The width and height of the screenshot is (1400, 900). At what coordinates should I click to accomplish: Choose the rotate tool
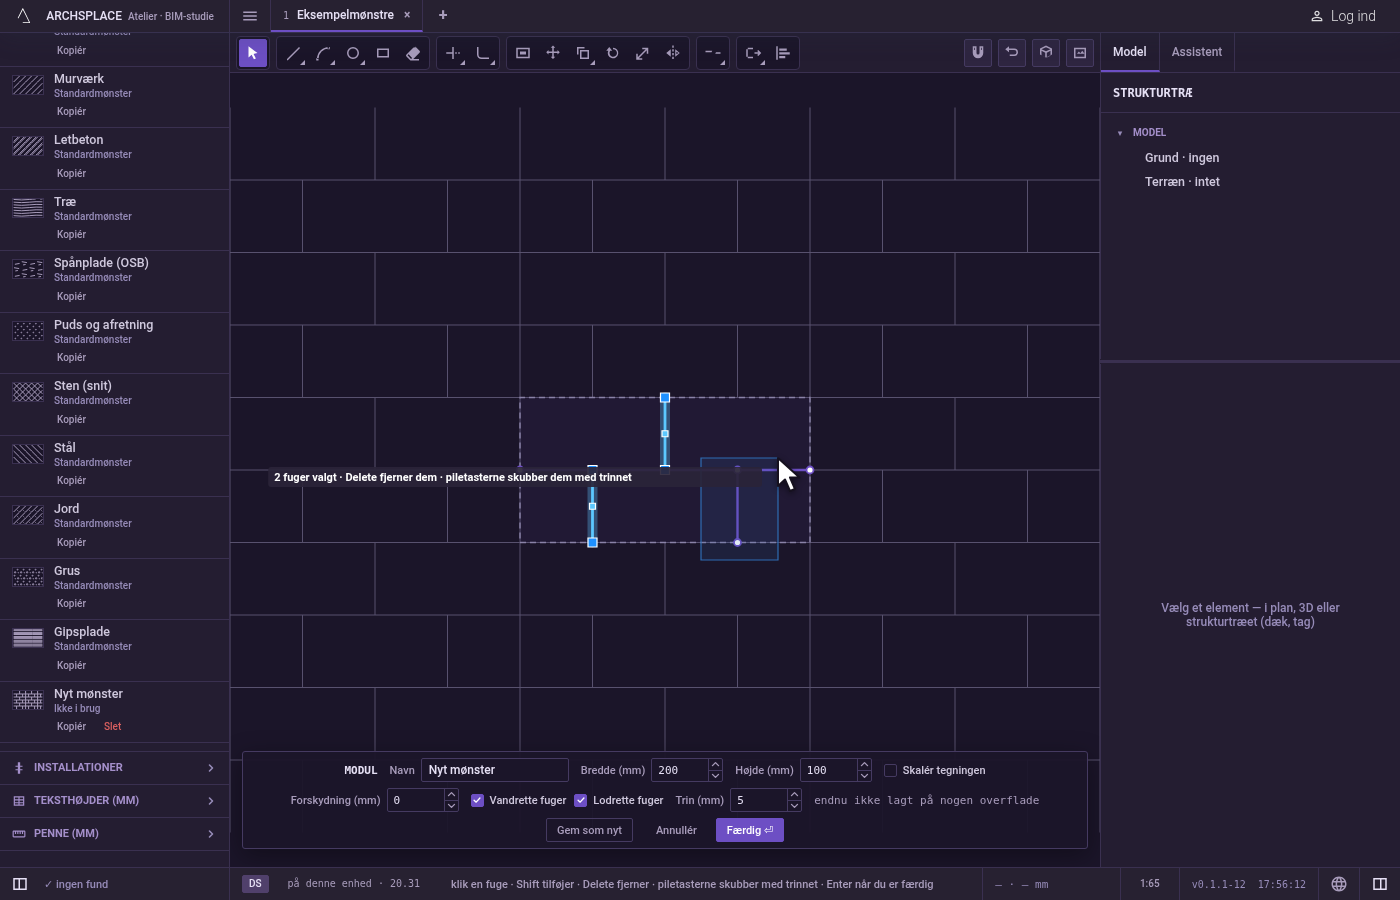coord(613,53)
